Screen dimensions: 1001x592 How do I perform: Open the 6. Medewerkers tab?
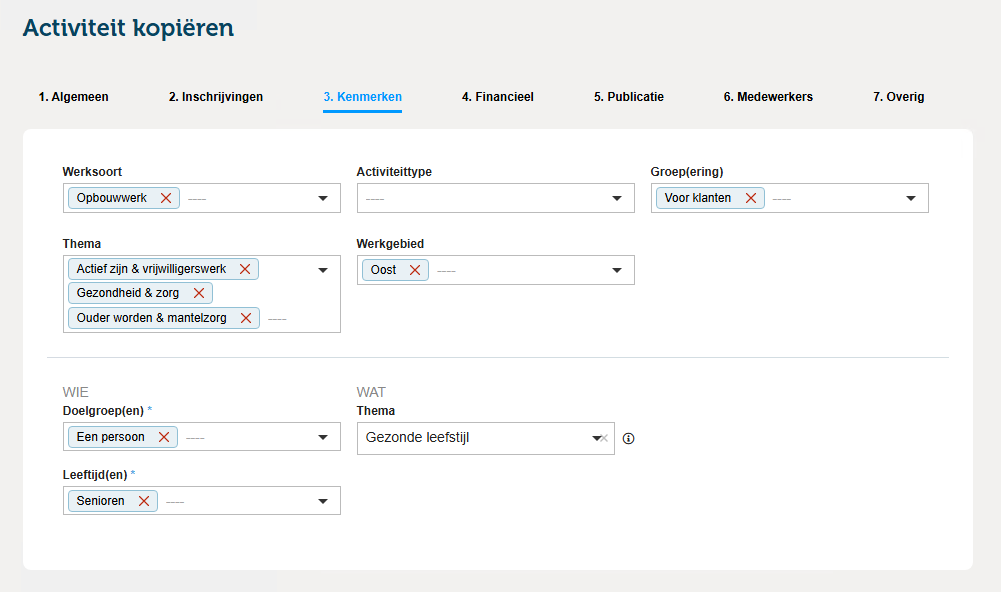(x=768, y=97)
